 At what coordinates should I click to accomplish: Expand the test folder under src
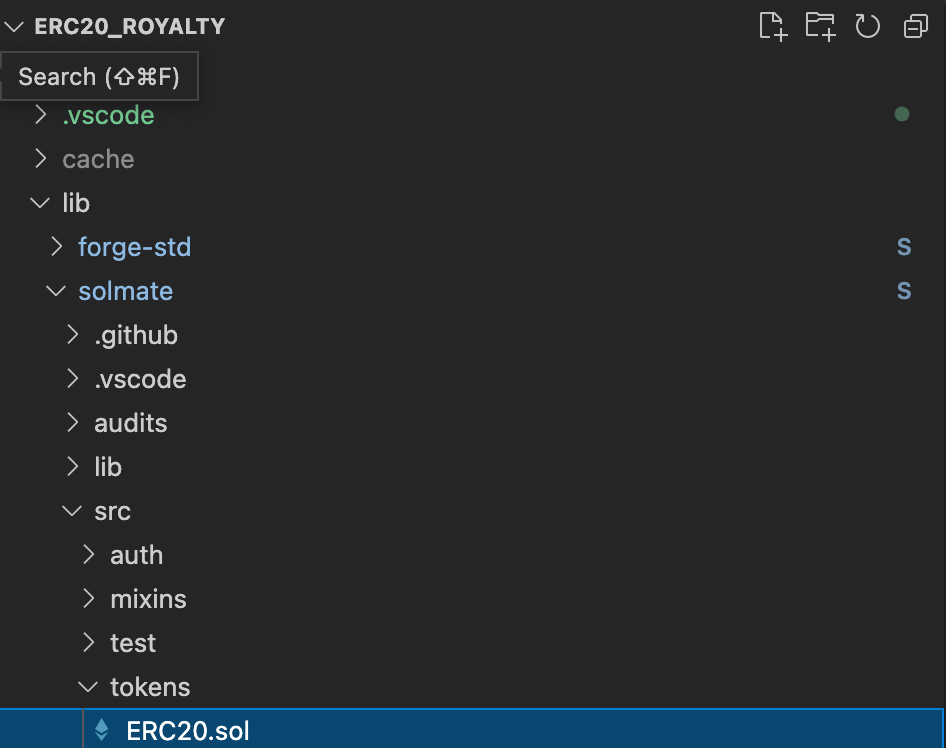pyautogui.click(x=133, y=643)
